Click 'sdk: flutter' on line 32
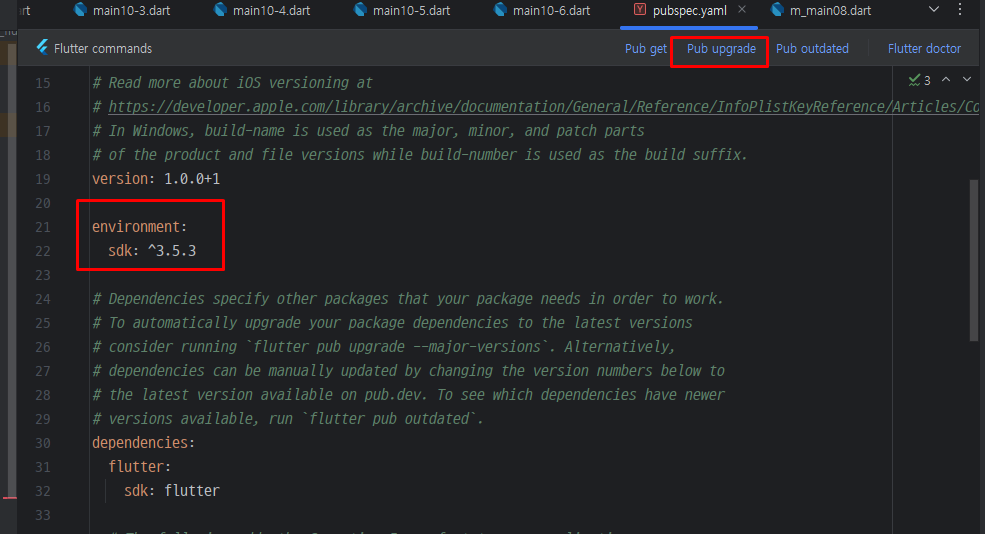Viewport: 985px width, 534px height. coord(171,491)
